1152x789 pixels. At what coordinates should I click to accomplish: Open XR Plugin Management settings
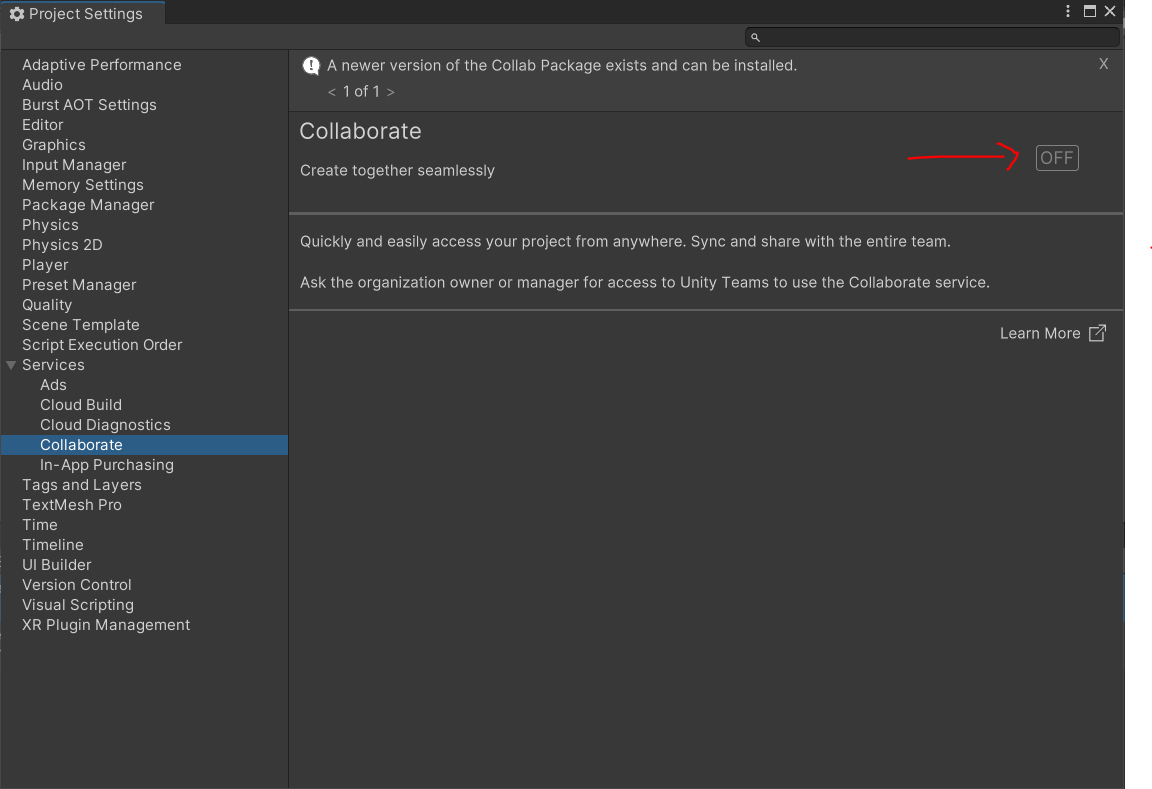pyautogui.click(x=106, y=625)
